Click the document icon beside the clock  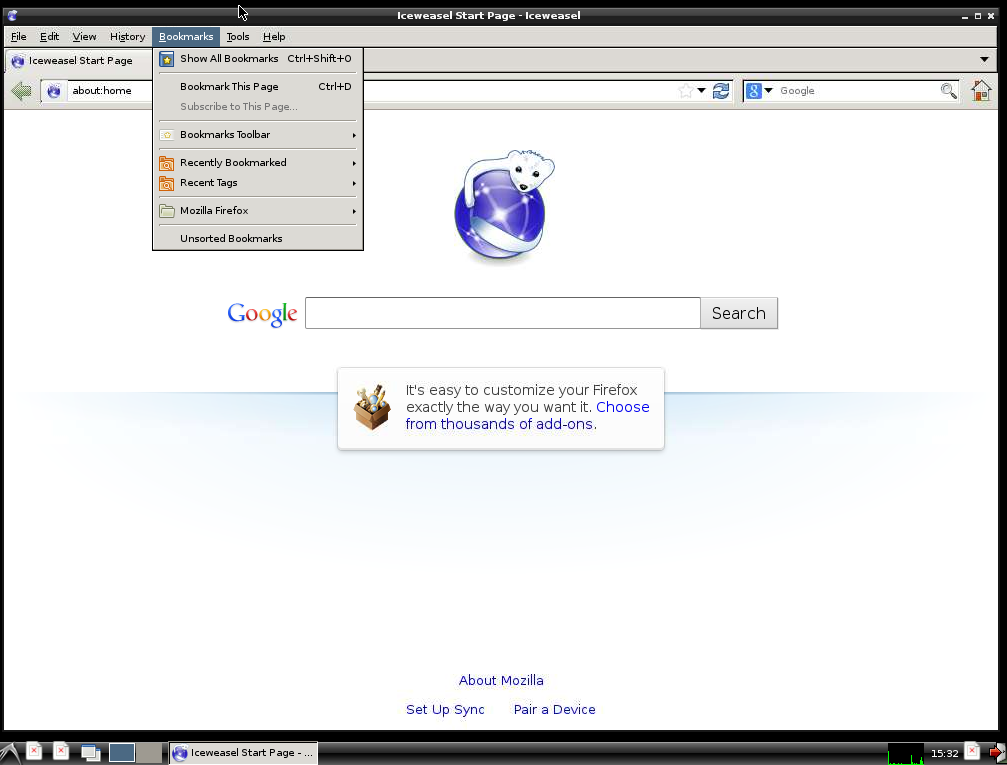tap(972, 751)
